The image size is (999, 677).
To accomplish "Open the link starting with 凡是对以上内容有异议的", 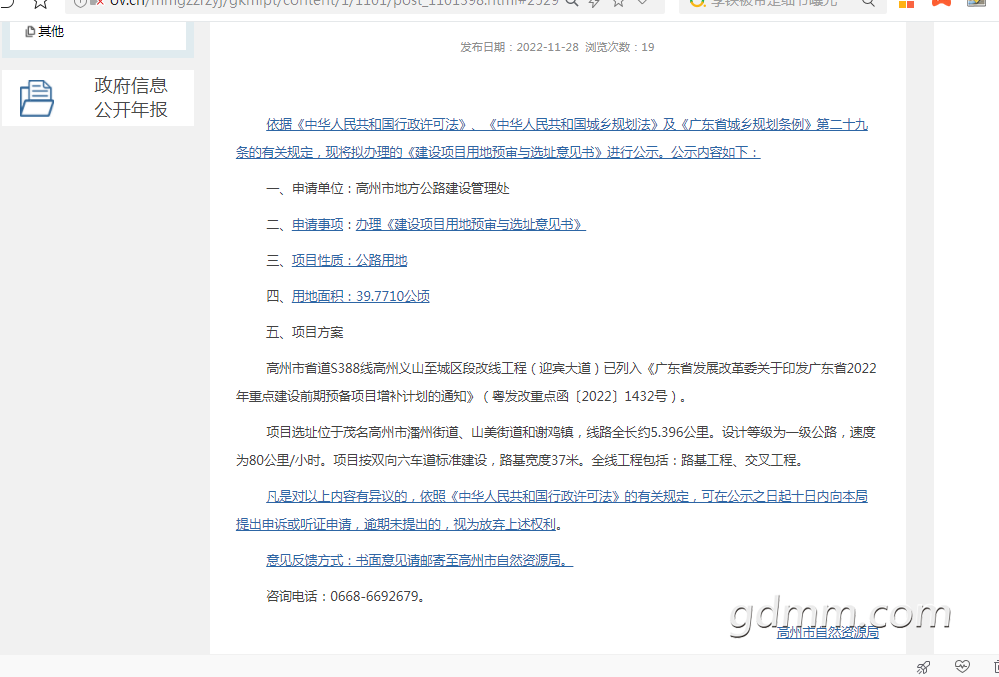I will pos(552,510).
